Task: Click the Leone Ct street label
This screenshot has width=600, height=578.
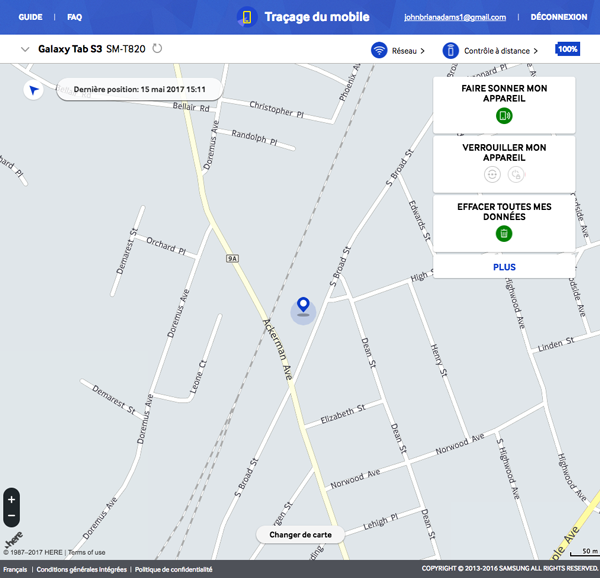Action: [x=198, y=377]
